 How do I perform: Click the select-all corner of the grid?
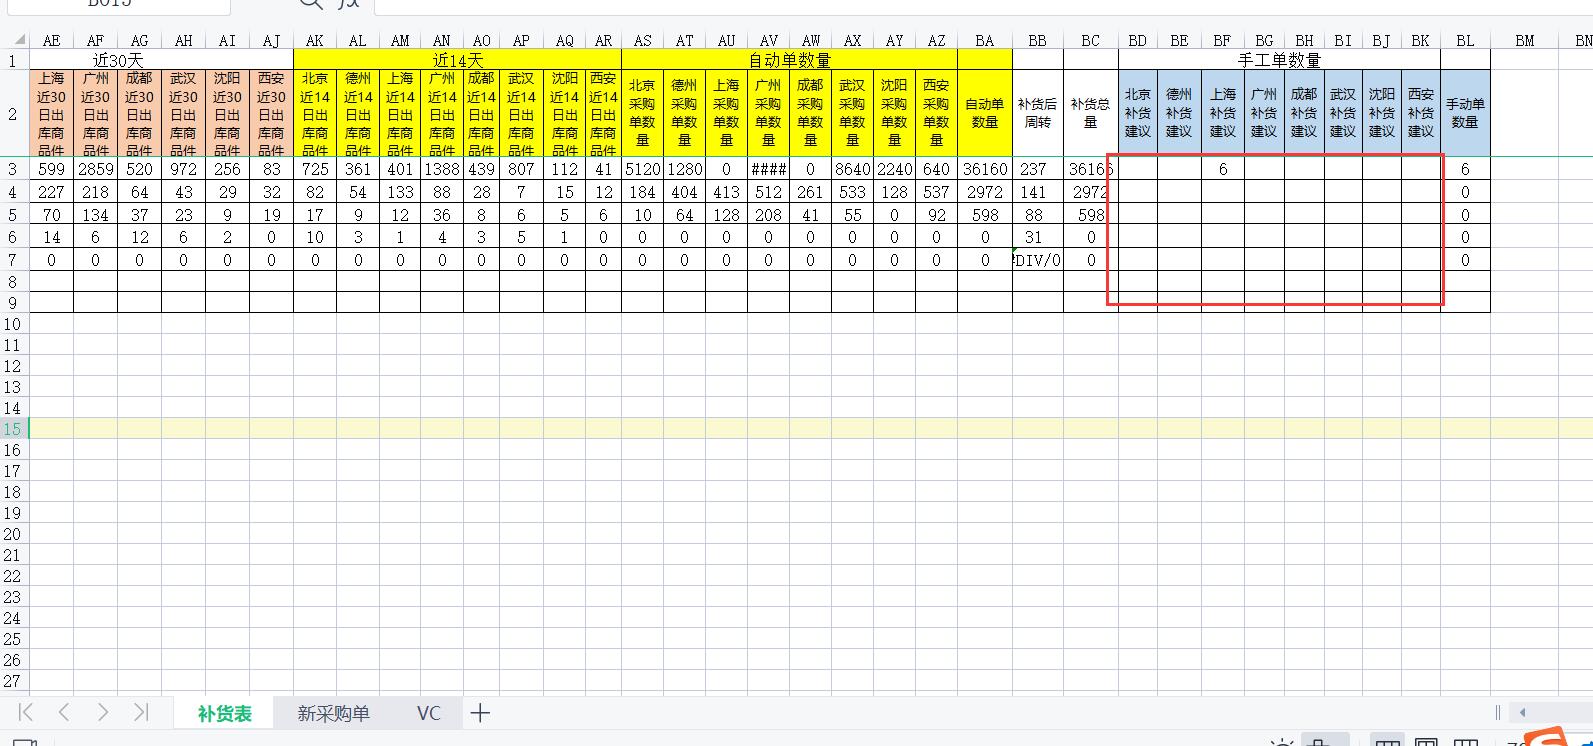pos(14,41)
